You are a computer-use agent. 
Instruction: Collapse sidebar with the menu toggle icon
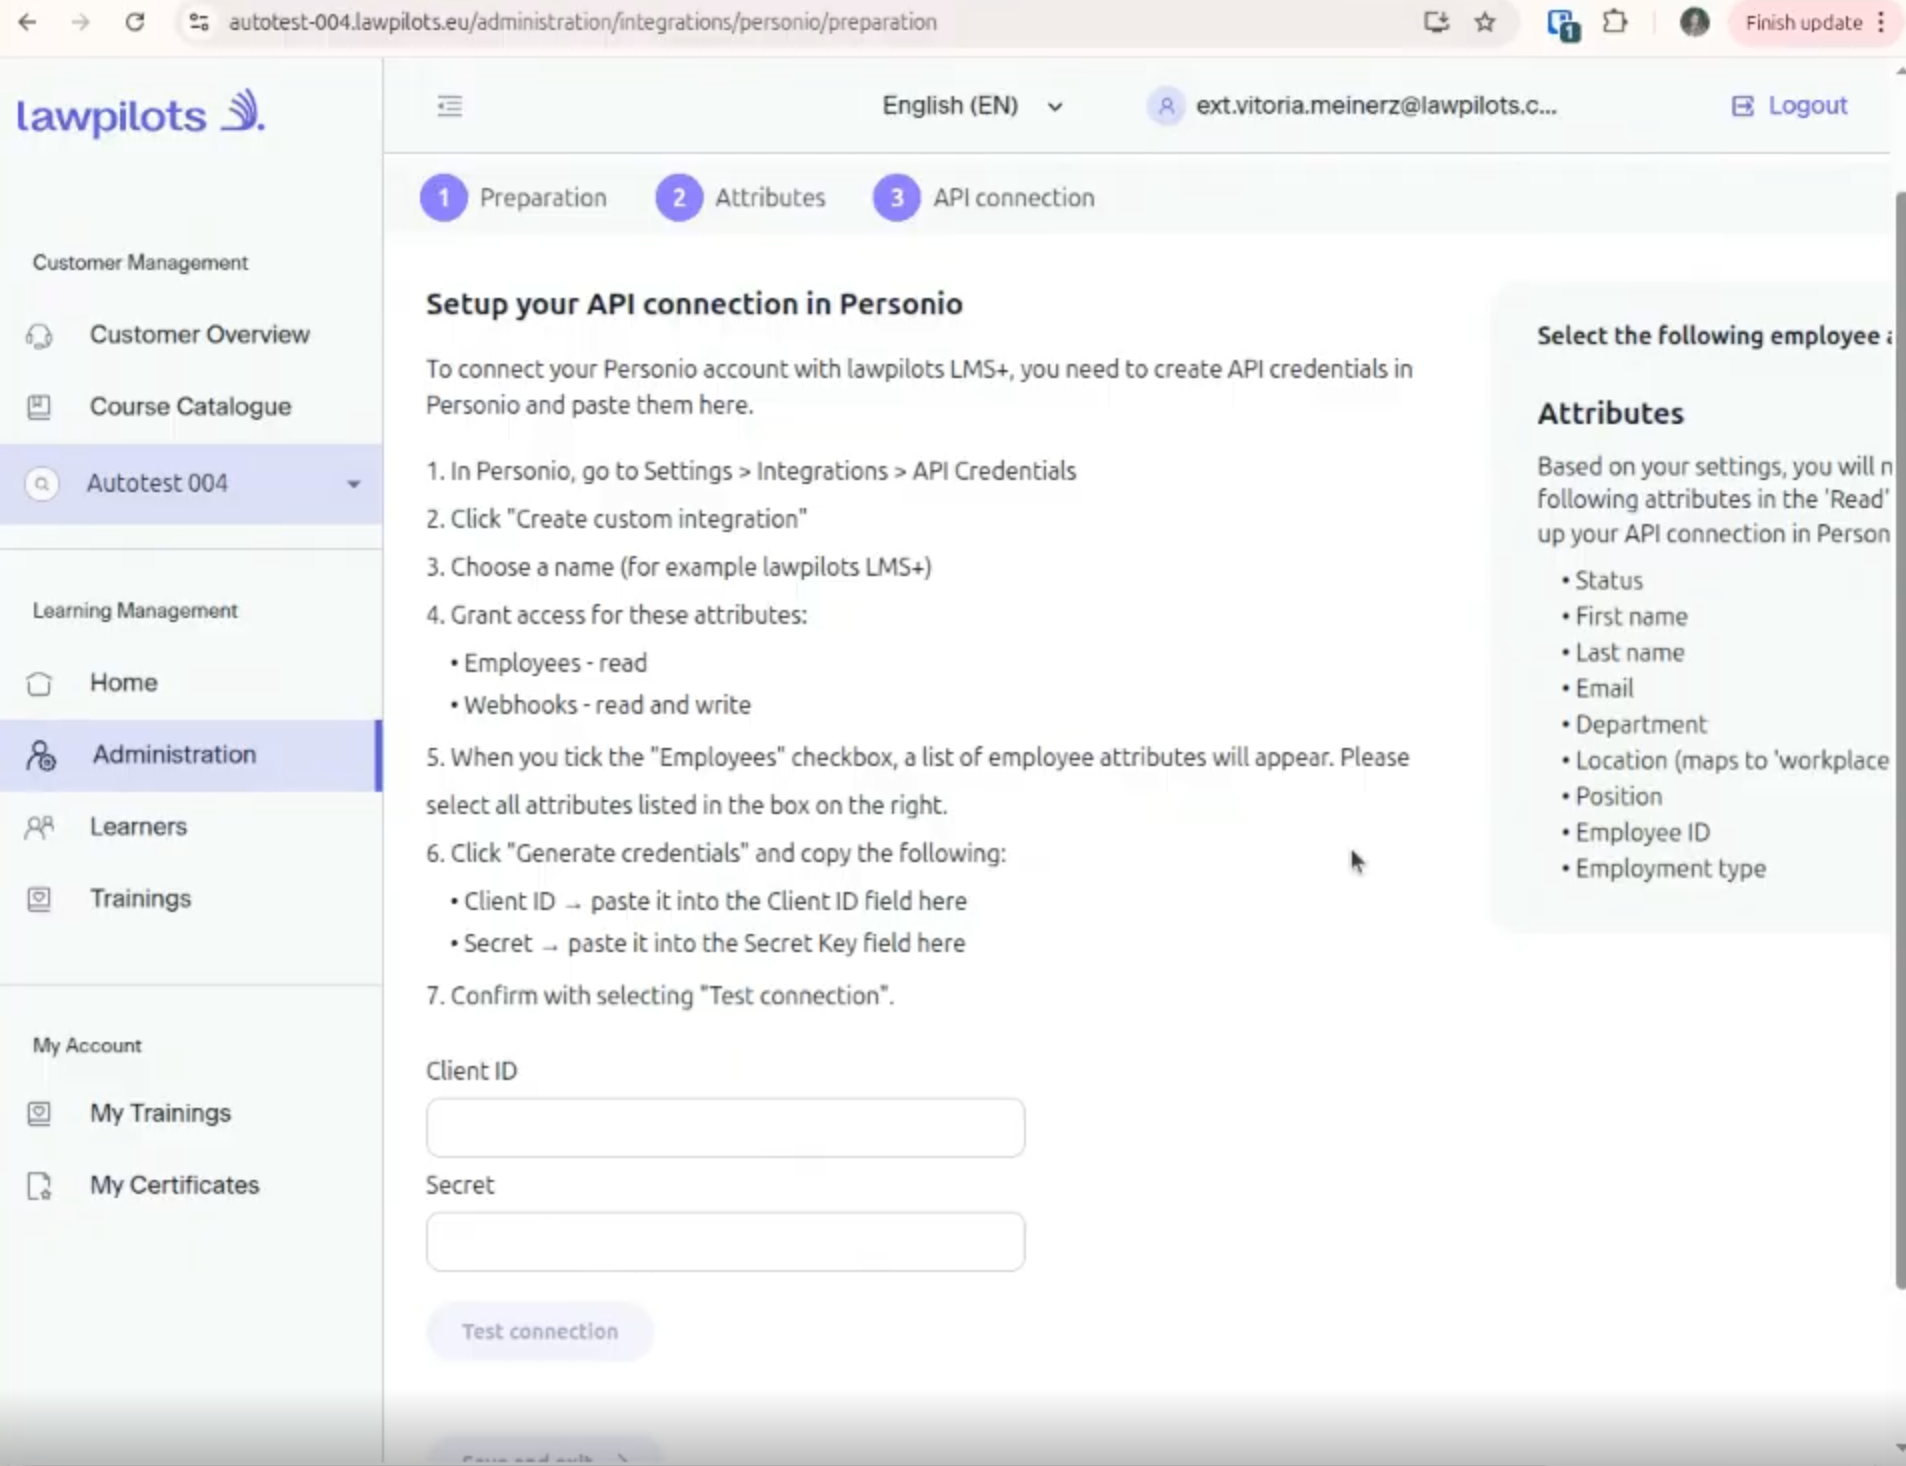click(449, 106)
